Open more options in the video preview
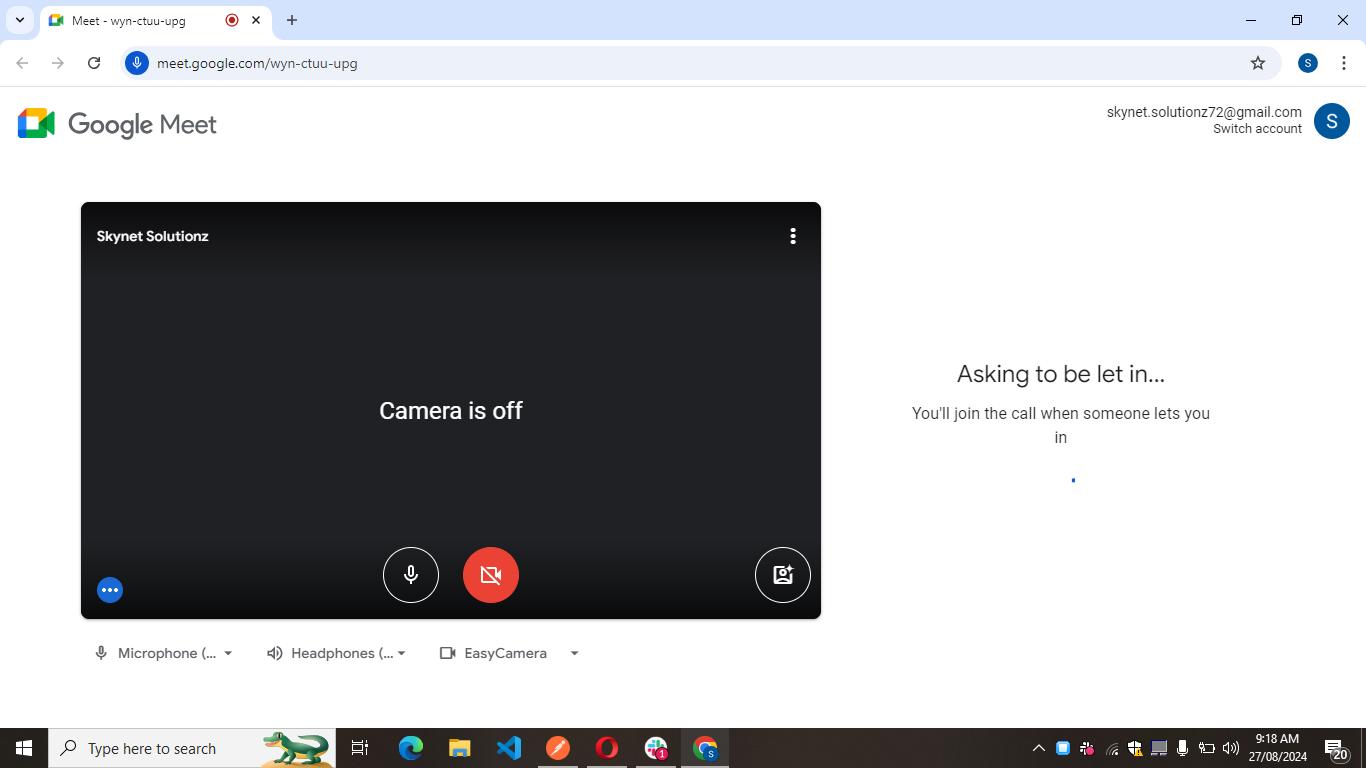Image resolution: width=1366 pixels, height=768 pixels. [x=793, y=236]
